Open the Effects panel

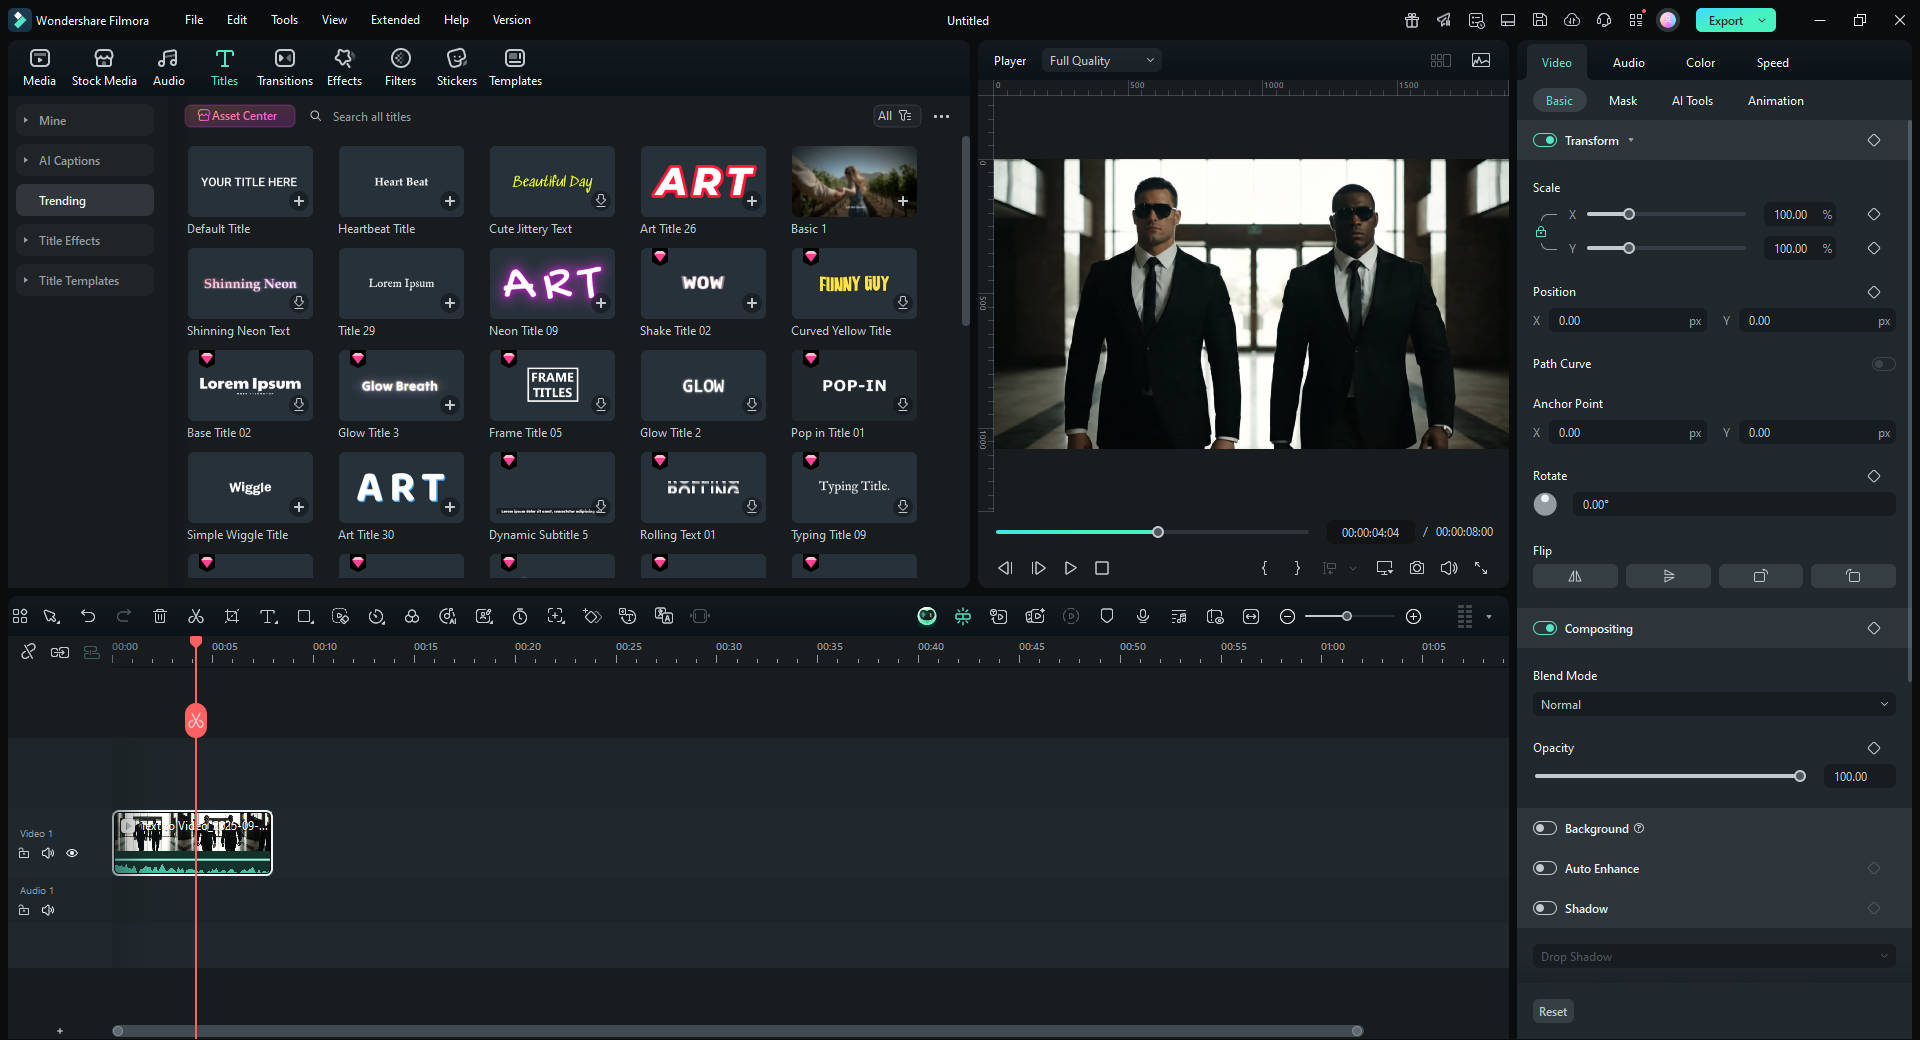[x=344, y=68]
